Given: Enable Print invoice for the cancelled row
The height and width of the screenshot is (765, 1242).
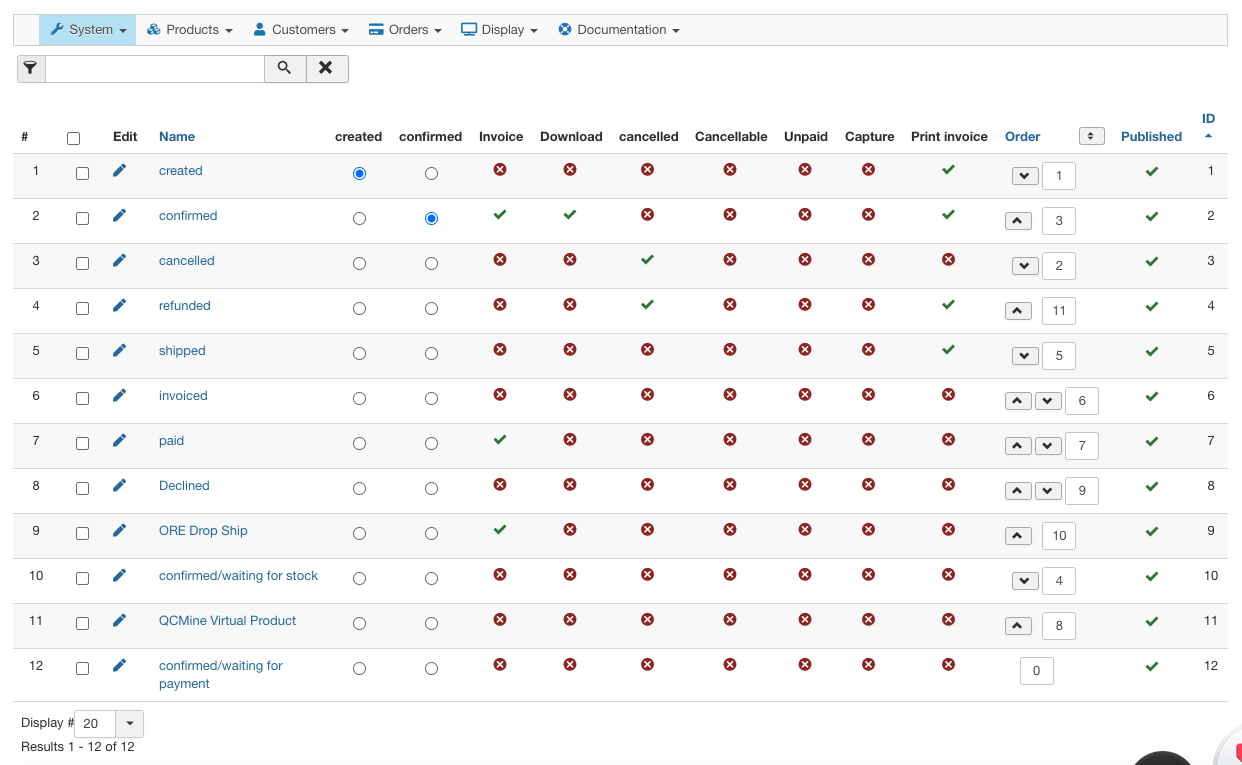Looking at the screenshot, I should tap(948, 260).
